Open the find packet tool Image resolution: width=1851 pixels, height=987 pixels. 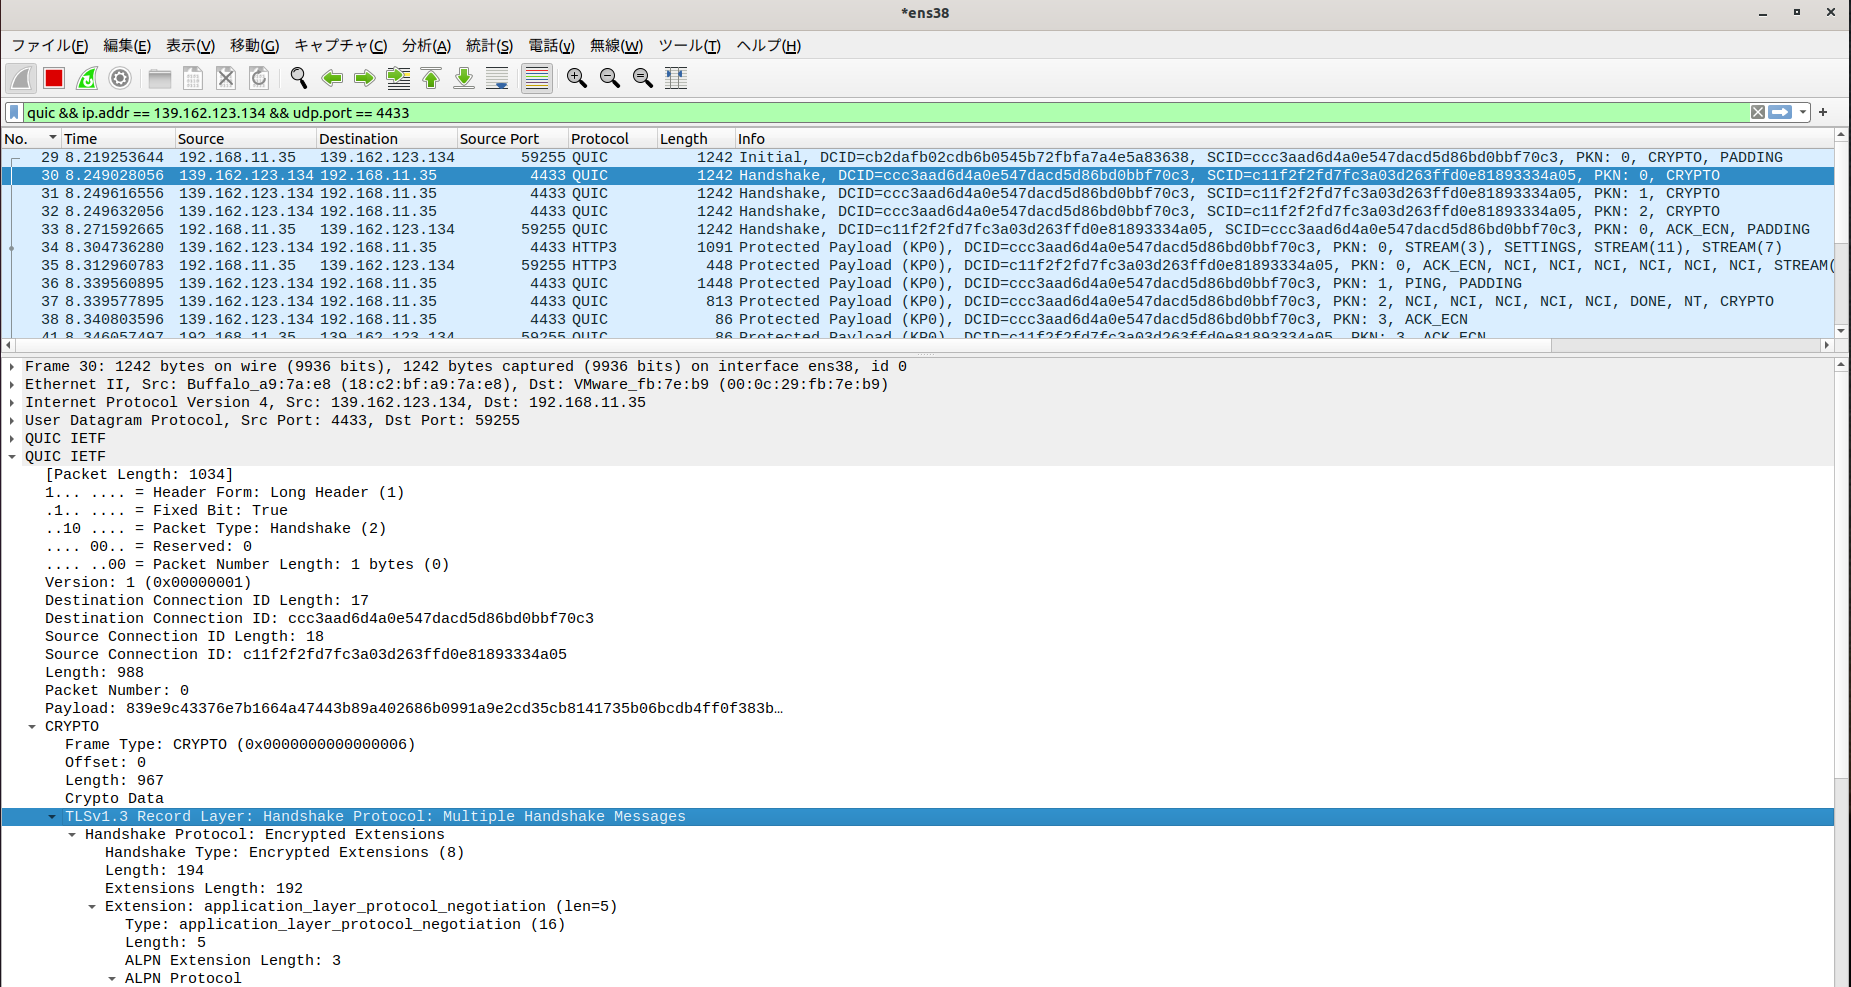coord(297,78)
